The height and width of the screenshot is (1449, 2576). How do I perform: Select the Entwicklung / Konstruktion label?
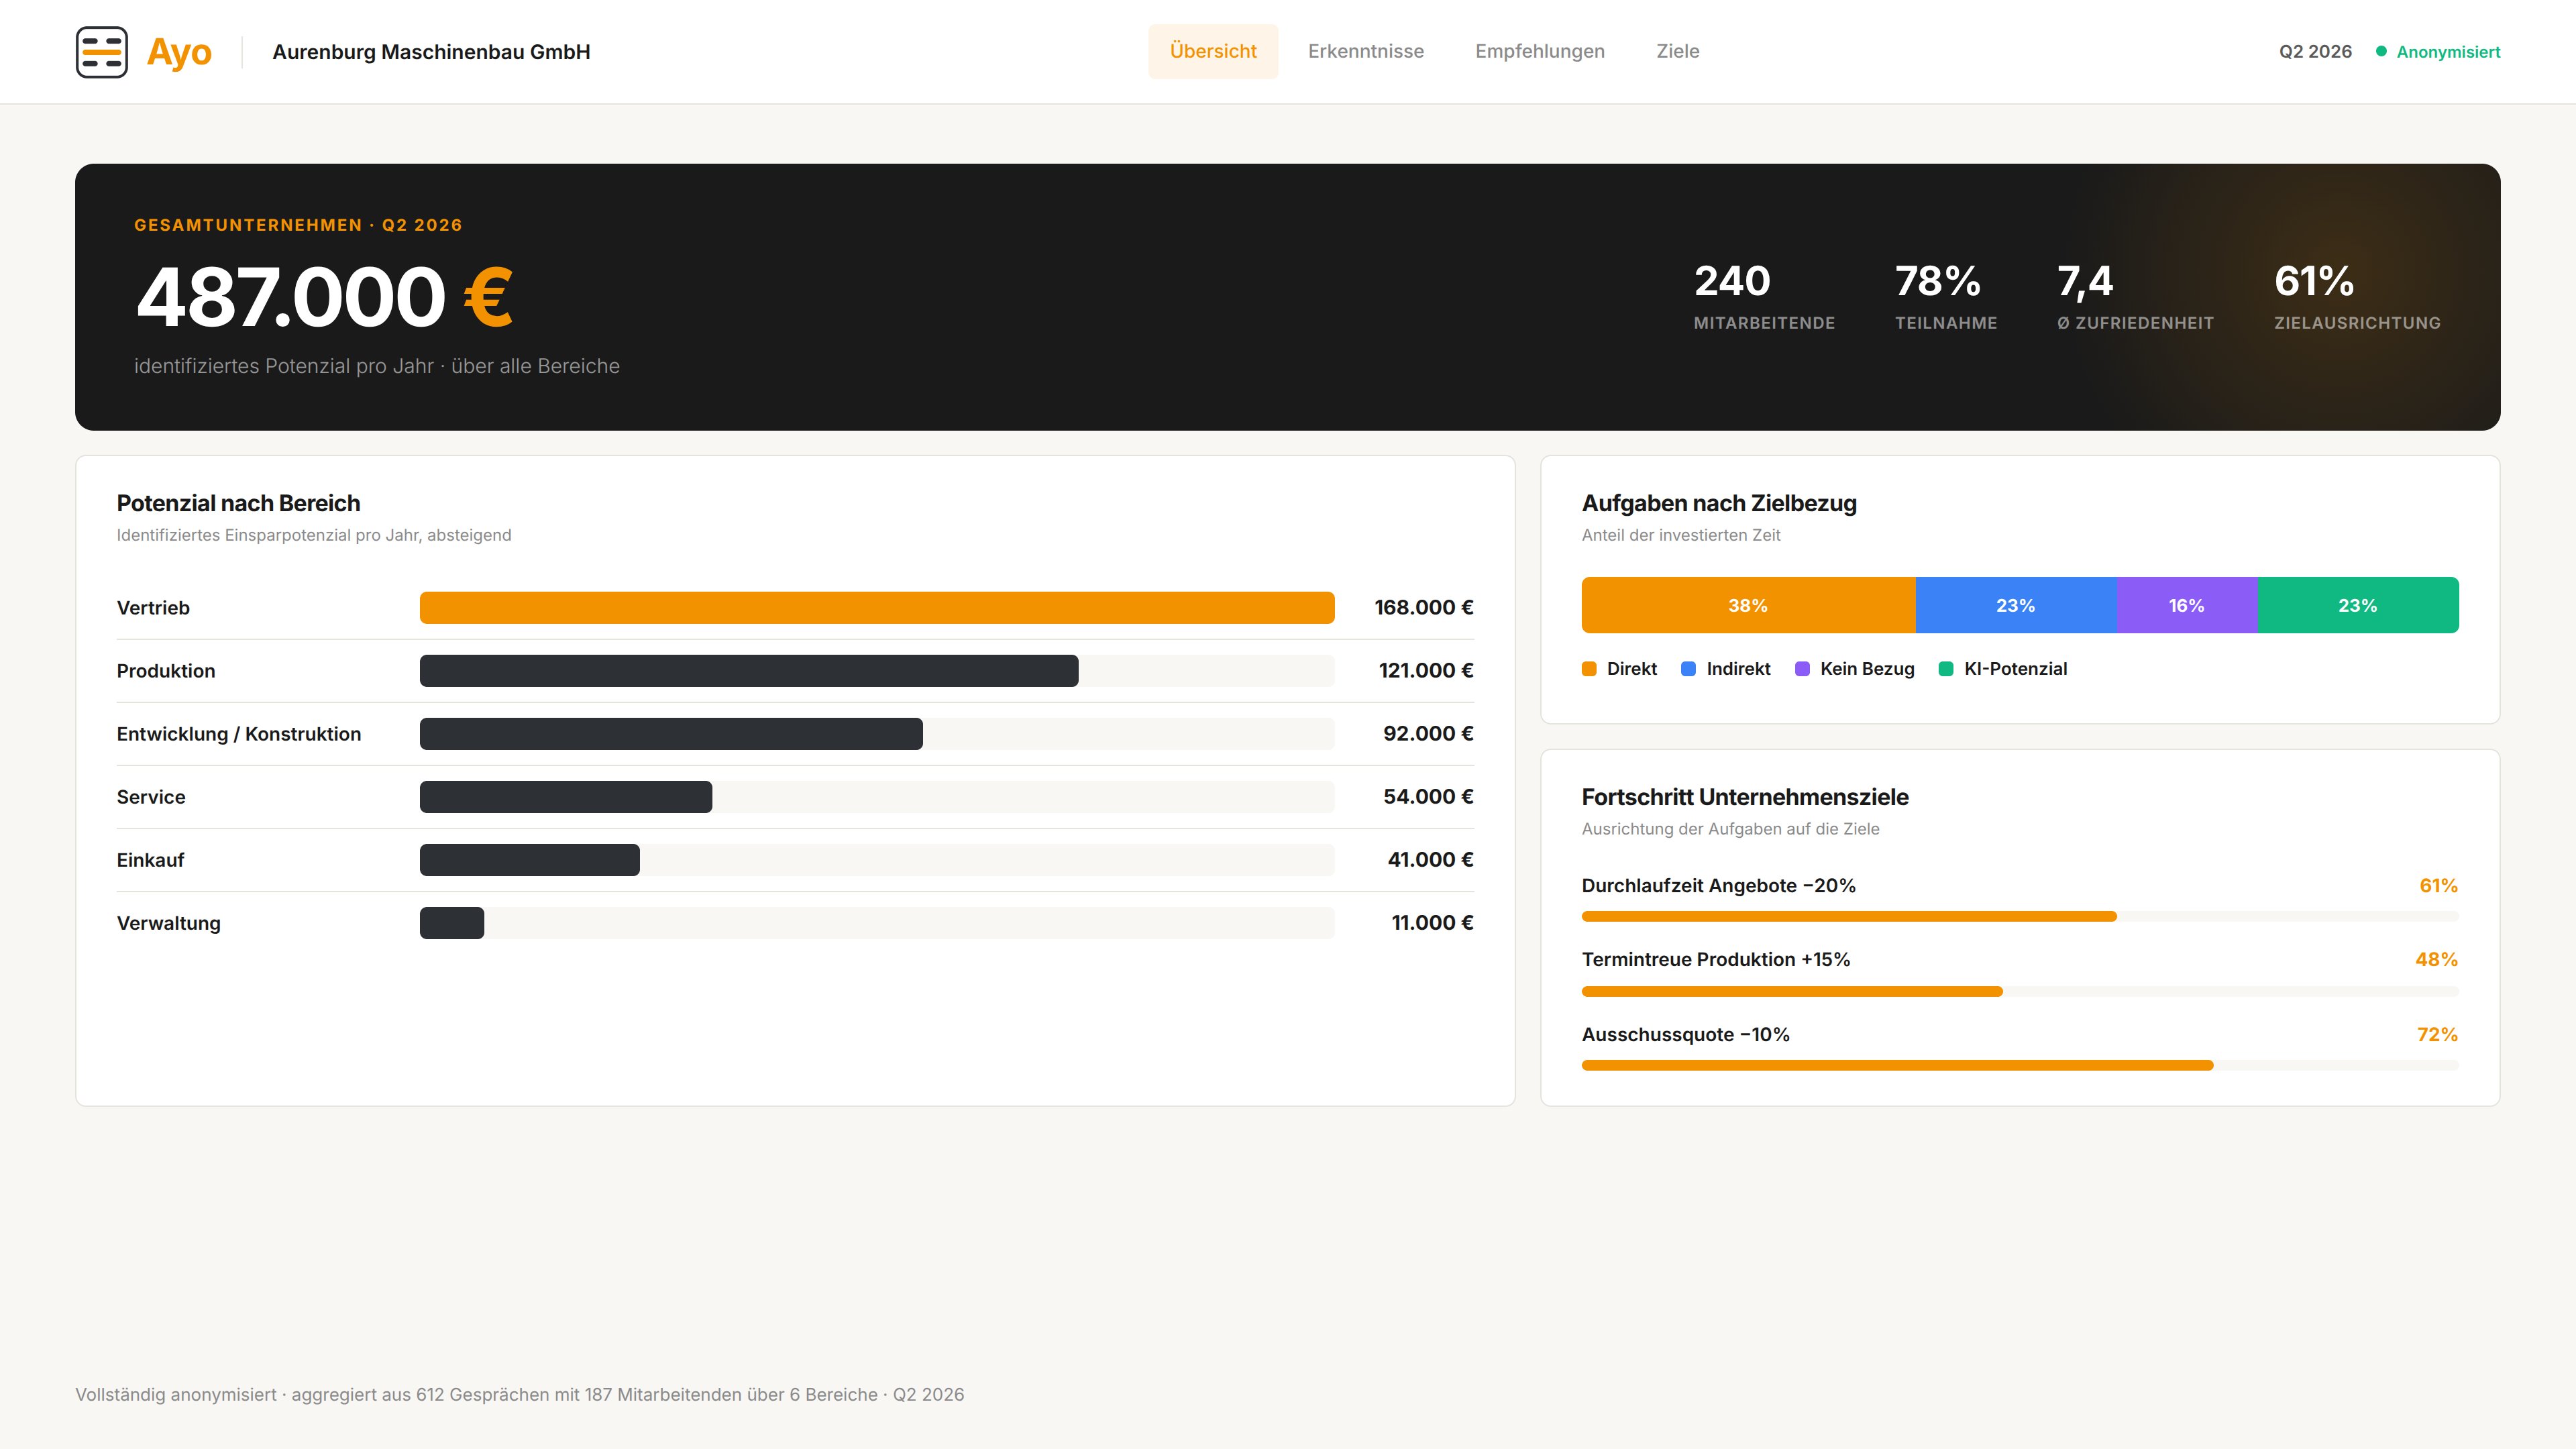[x=239, y=734]
